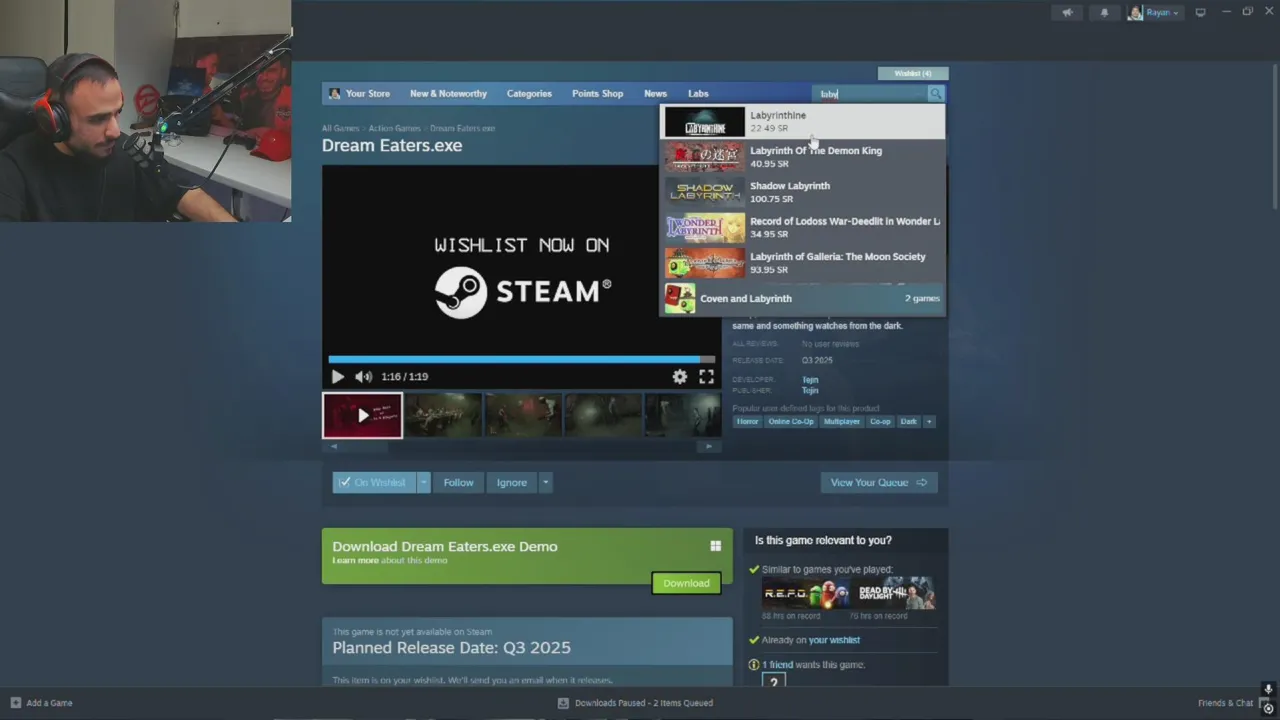Click the Tejn publisher link
1280x720 pixels.
[810, 391]
